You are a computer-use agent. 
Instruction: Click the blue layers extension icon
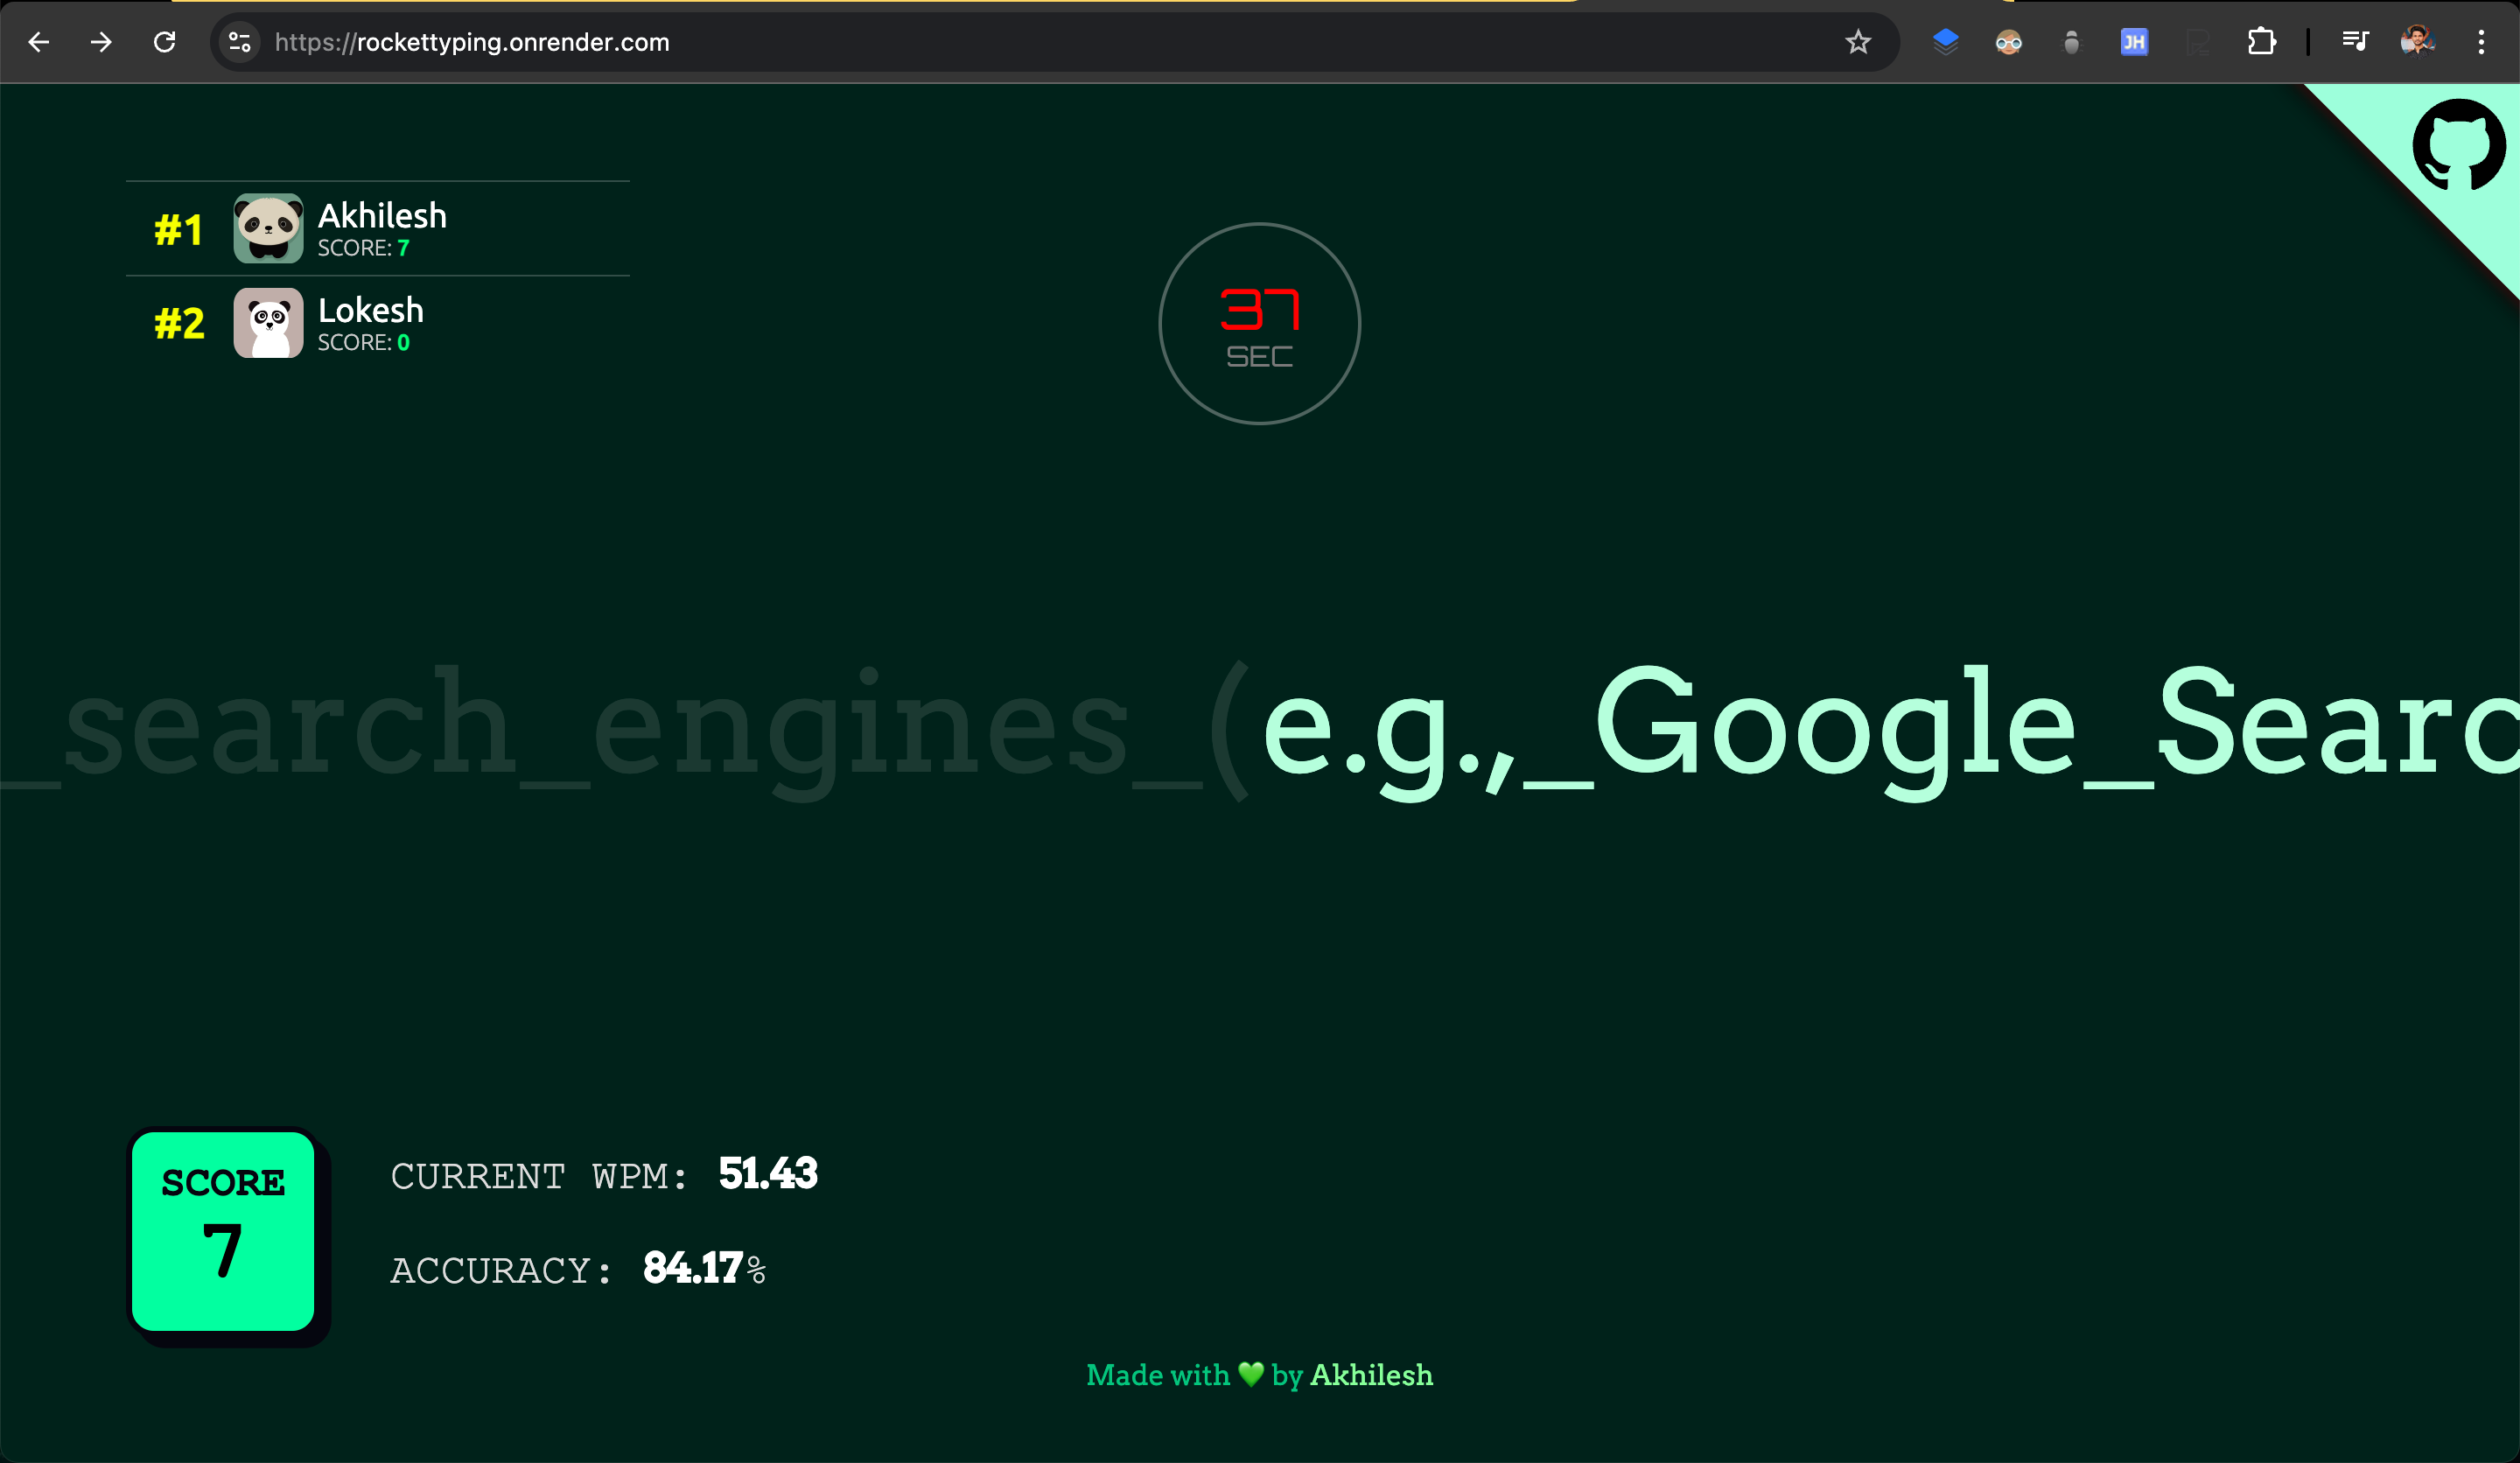pyautogui.click(x=1945, y=42)
